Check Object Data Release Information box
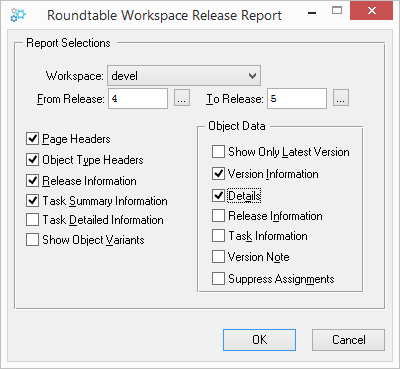The image size is (400, 369). (218, 216)
